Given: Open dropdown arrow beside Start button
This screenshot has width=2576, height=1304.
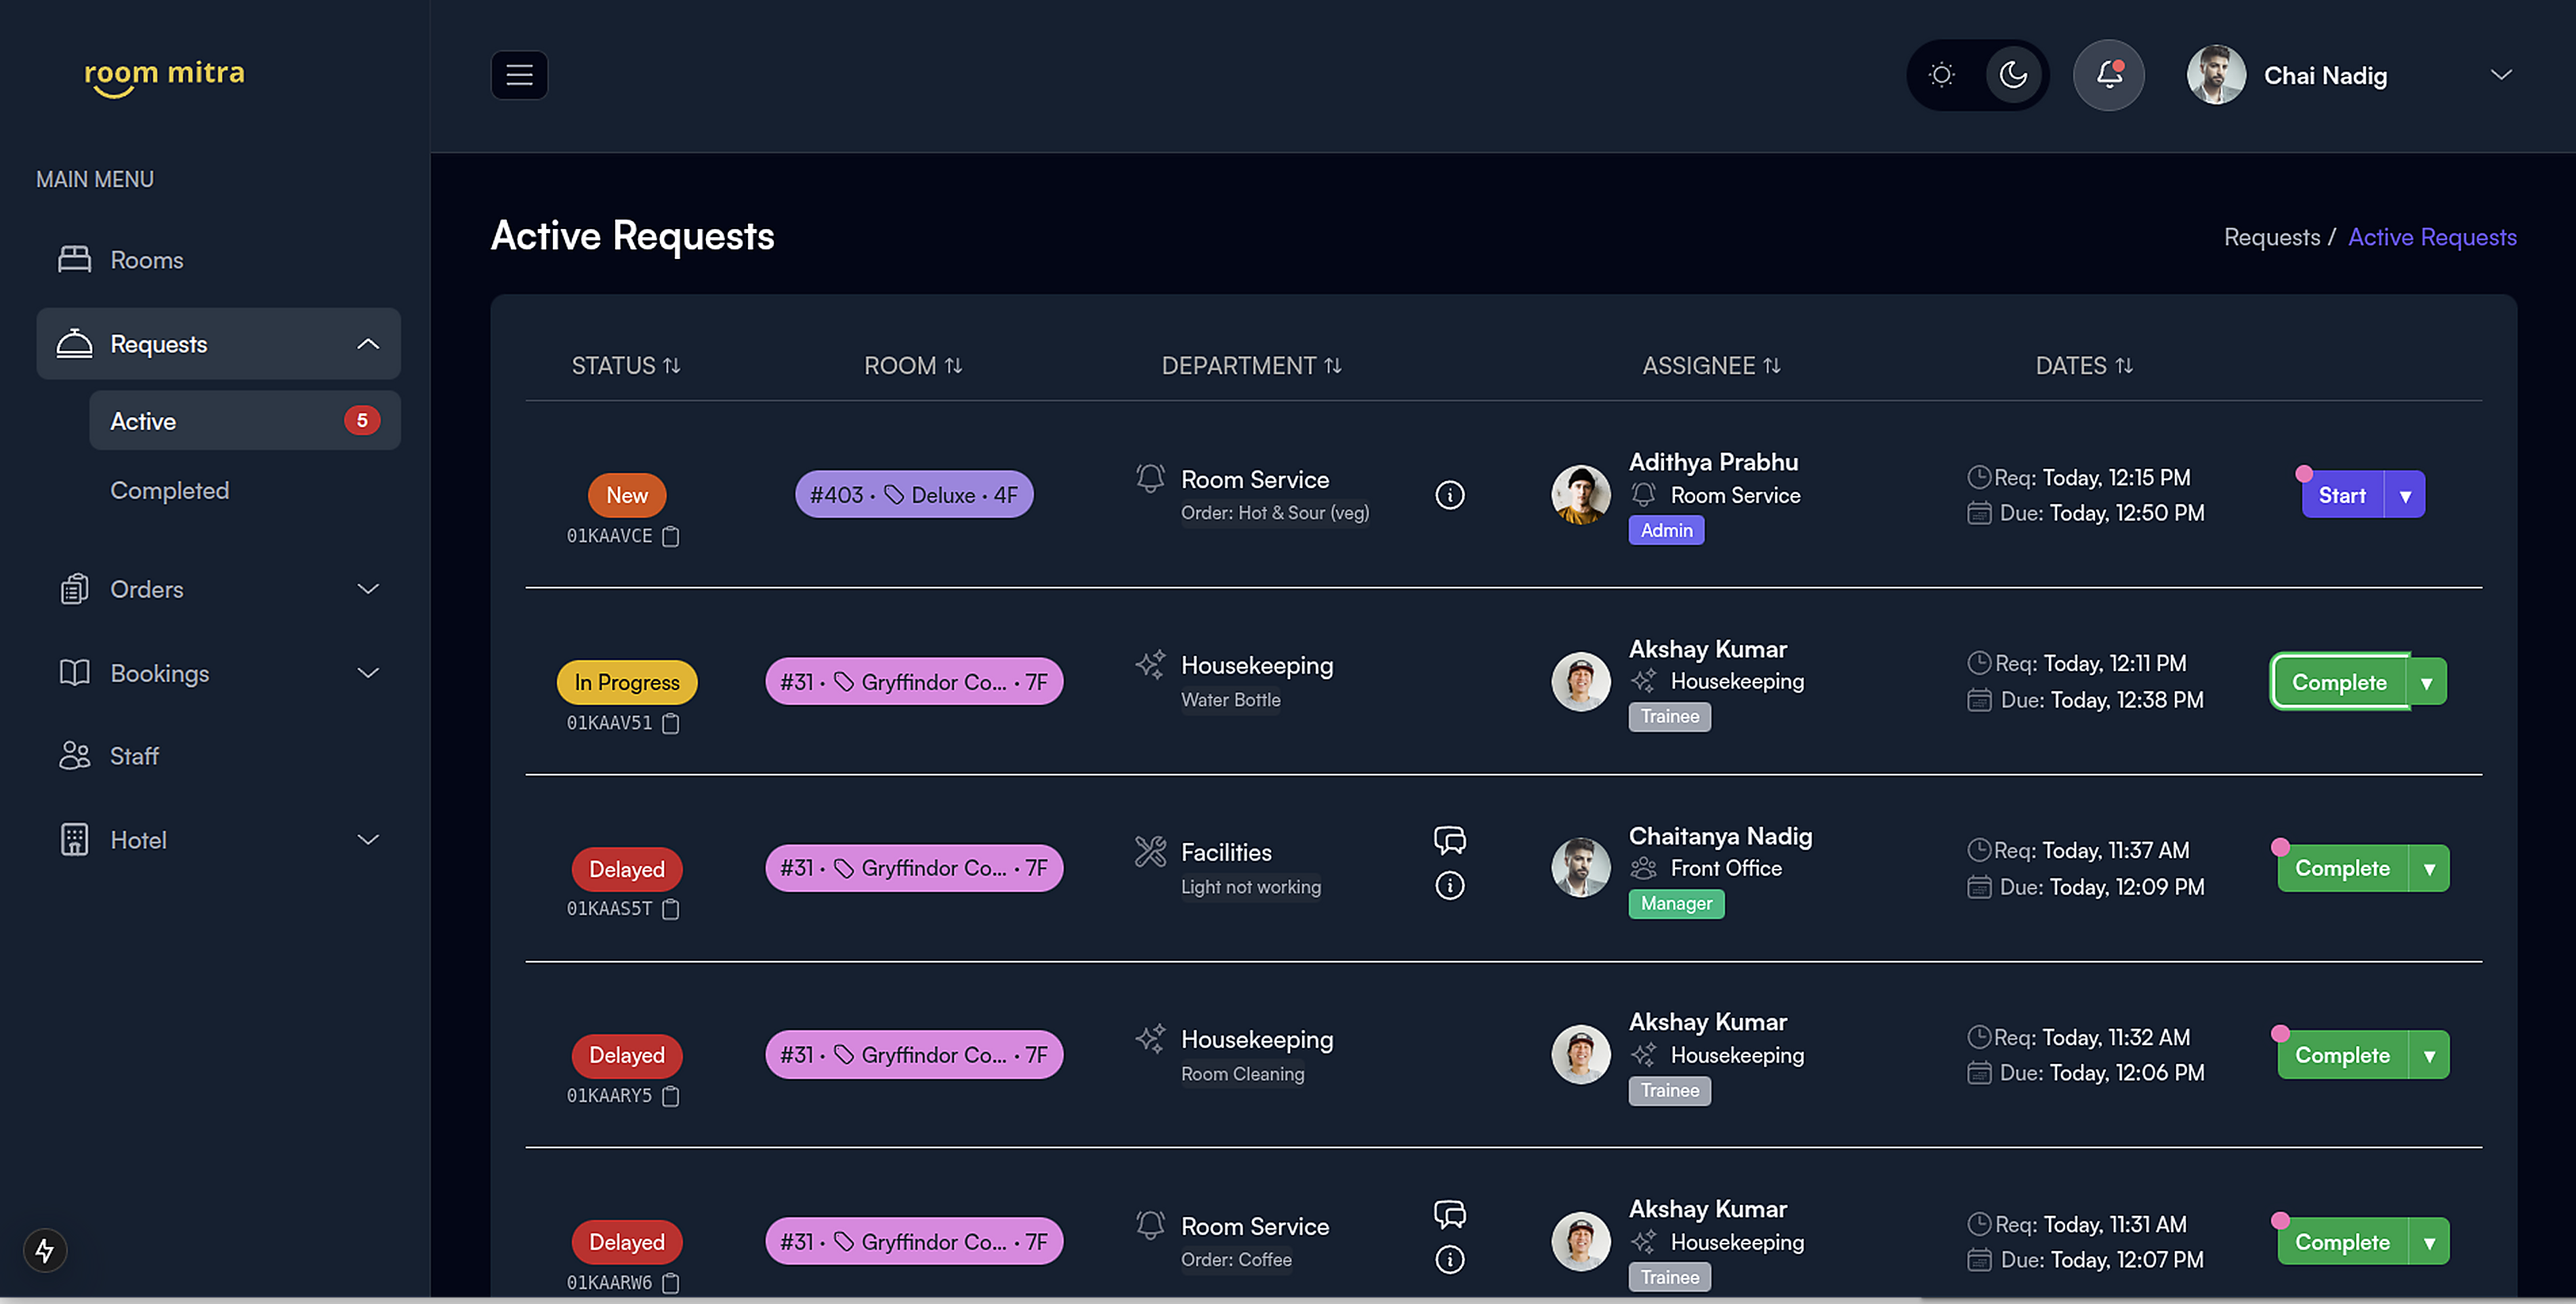Looking at the screenshot, I should (2405, 496).
